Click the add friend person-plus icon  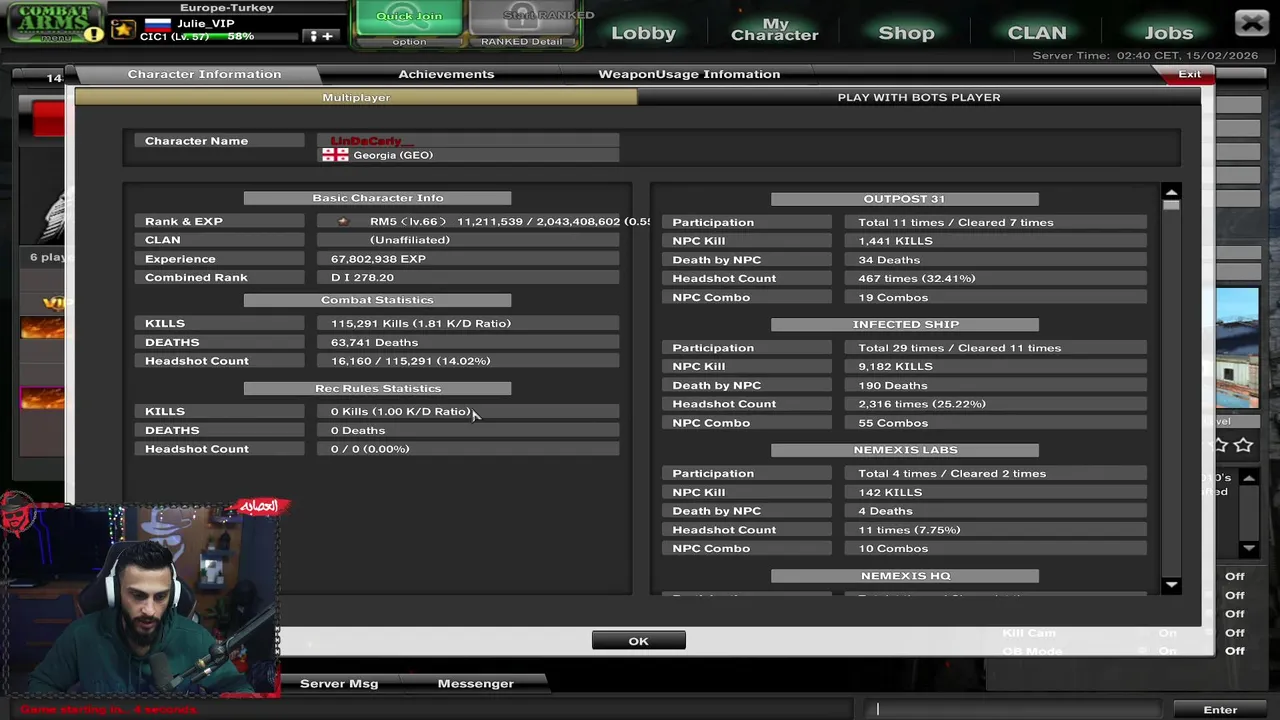321,36
